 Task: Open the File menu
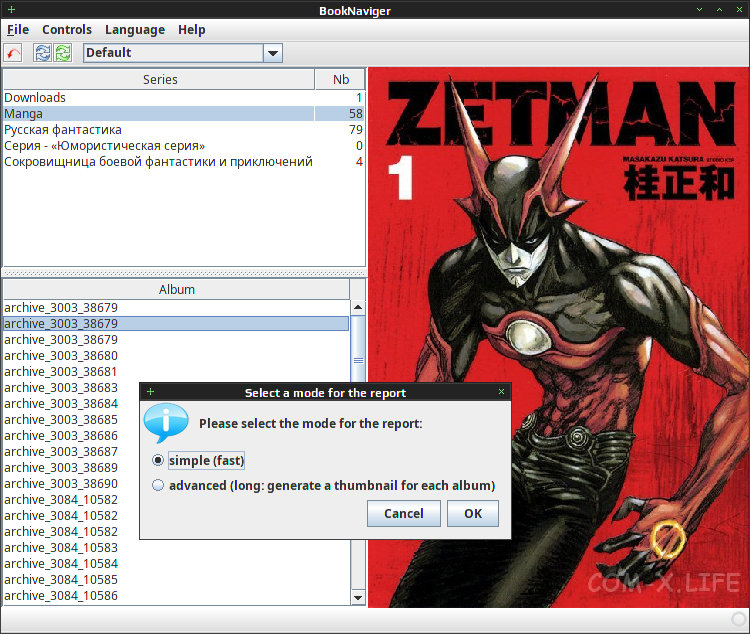coord(18,30)
